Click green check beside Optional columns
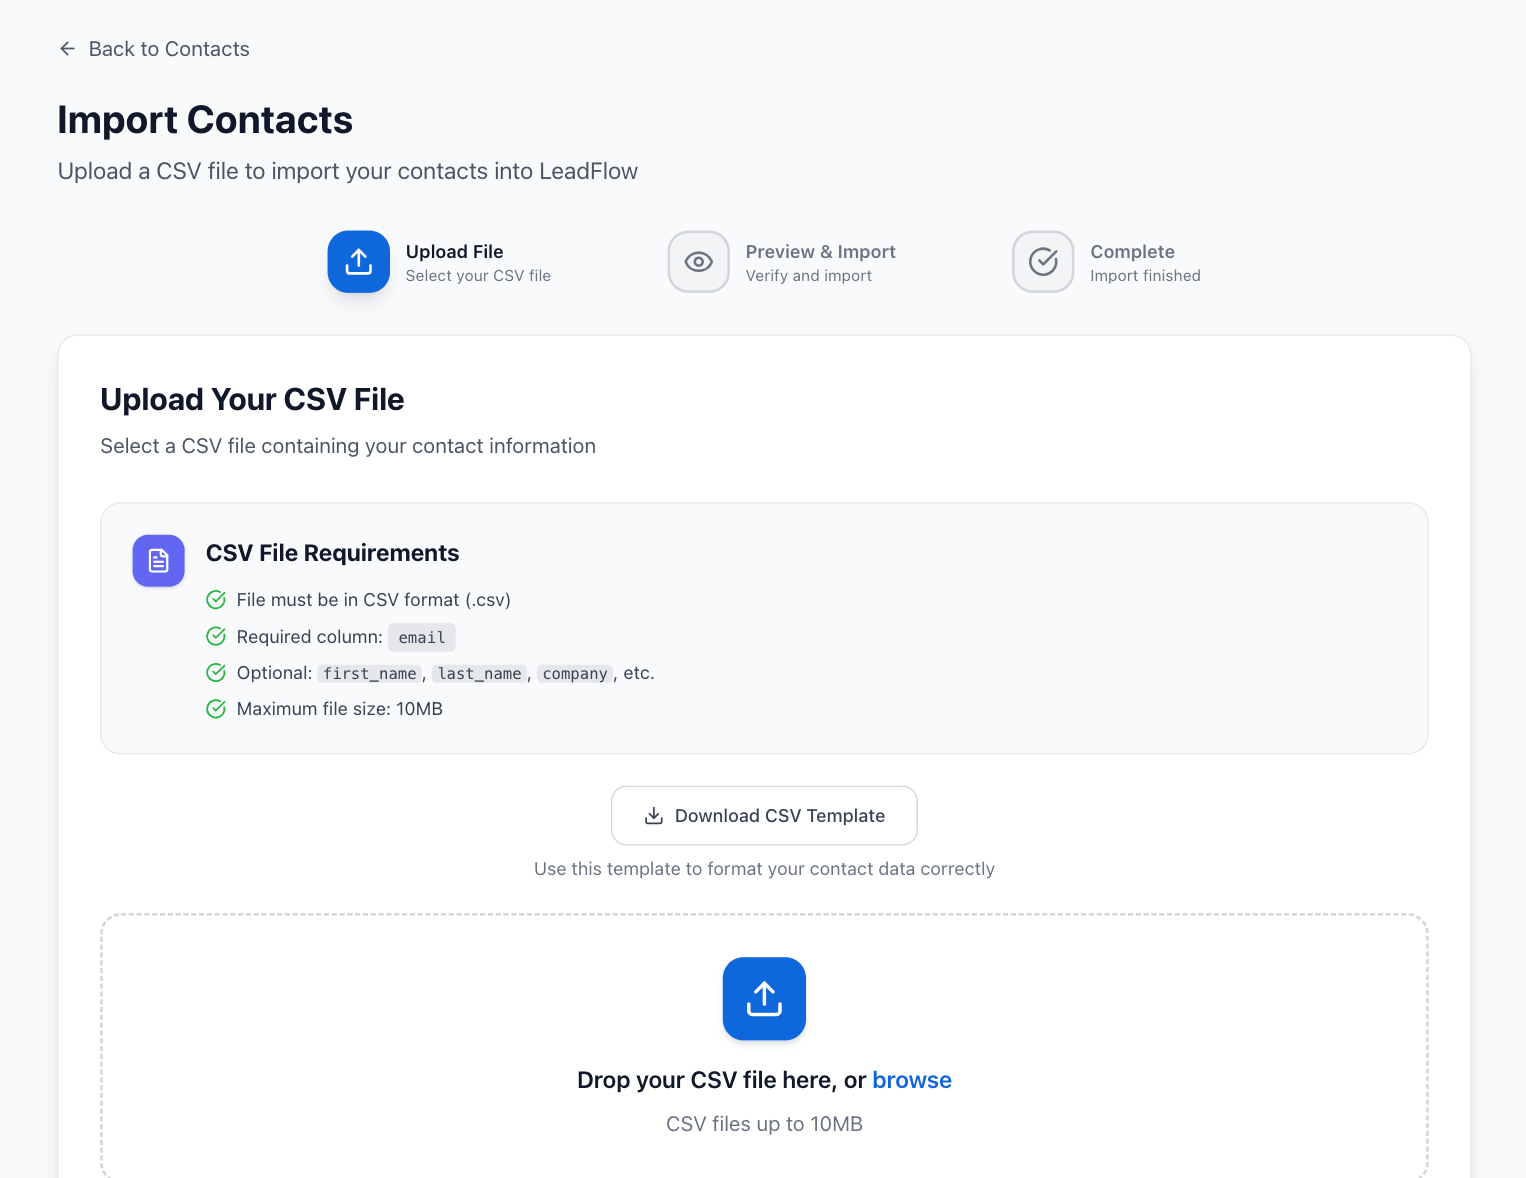 [216, 673]
